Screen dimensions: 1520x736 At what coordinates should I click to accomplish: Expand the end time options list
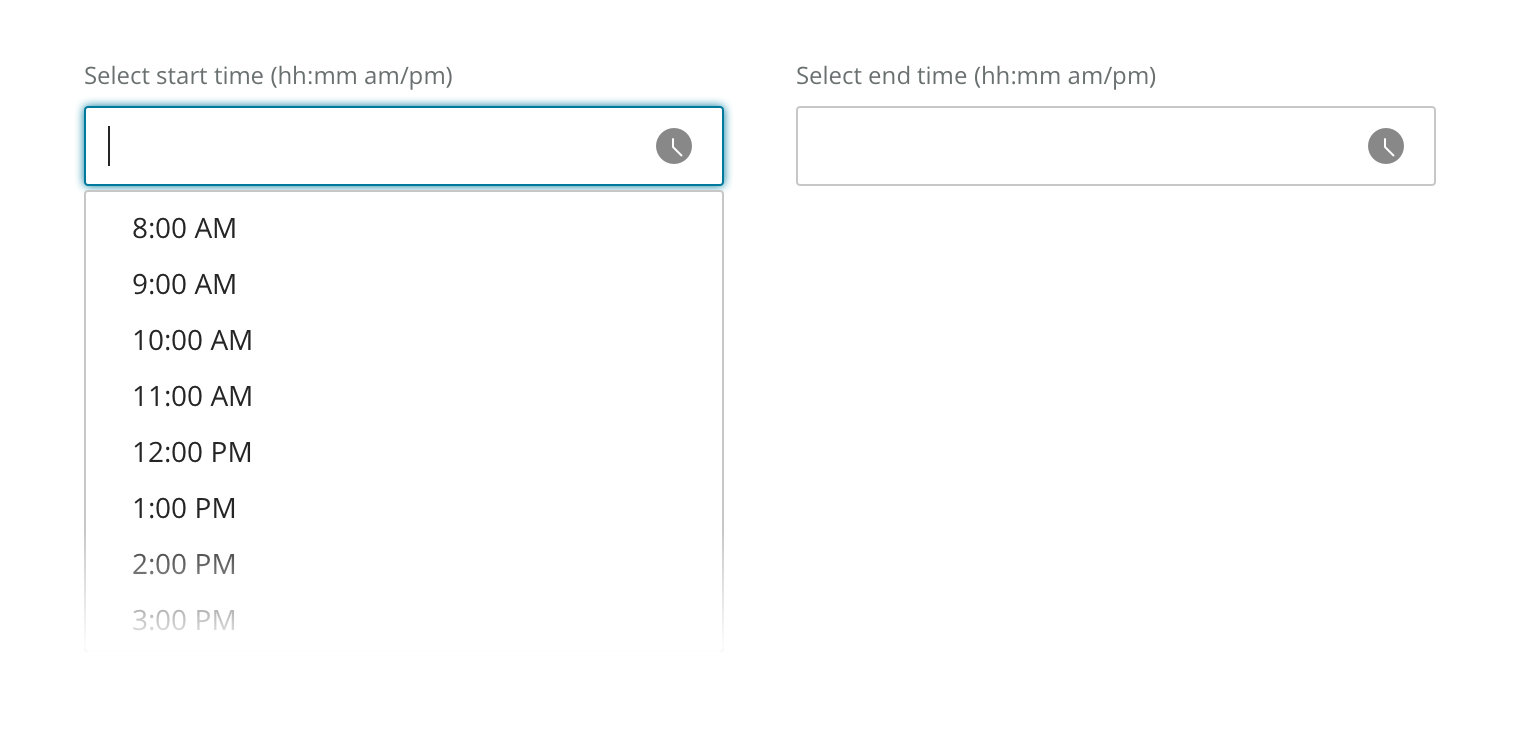[x=1386, y=146]
